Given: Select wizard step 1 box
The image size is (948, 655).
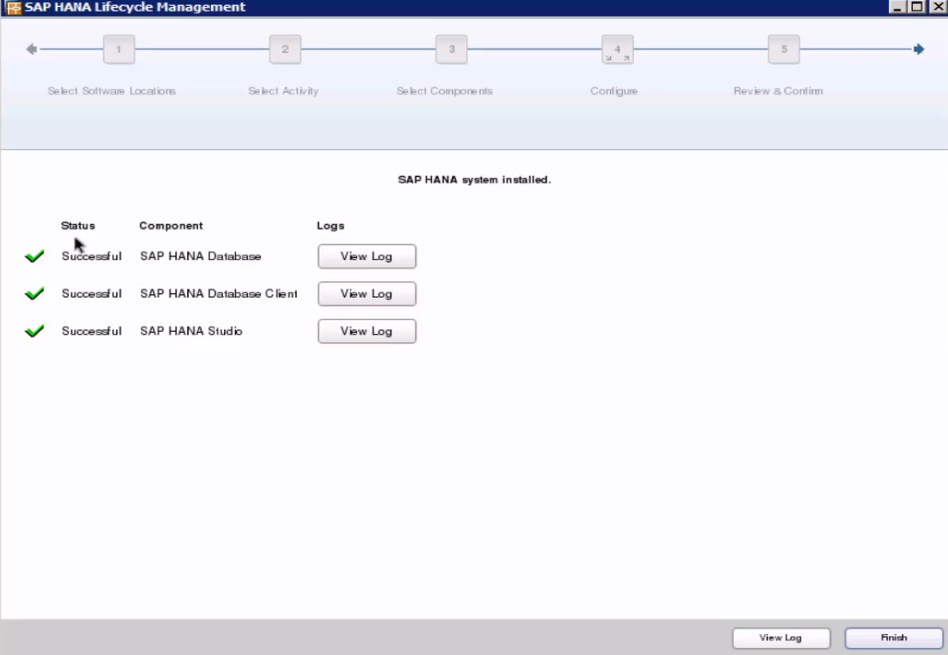Looking at the screenshot, I should pos(118,49).
